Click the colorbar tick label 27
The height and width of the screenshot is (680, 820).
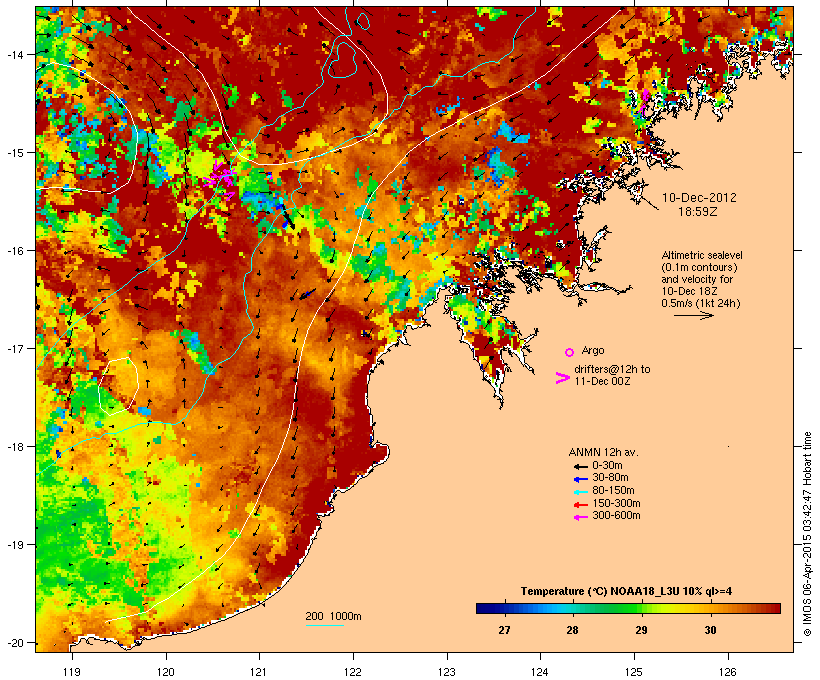tap(504, 630)
